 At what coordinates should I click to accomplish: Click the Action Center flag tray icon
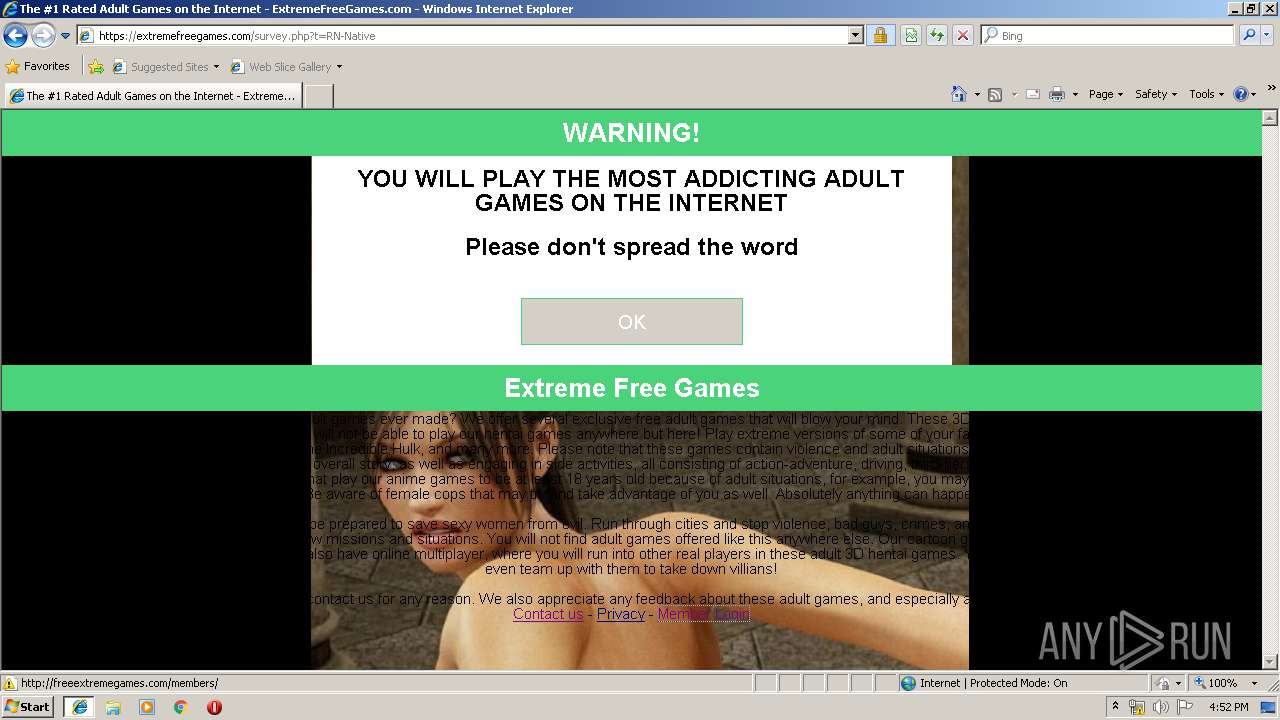(x=1184, y=707)
